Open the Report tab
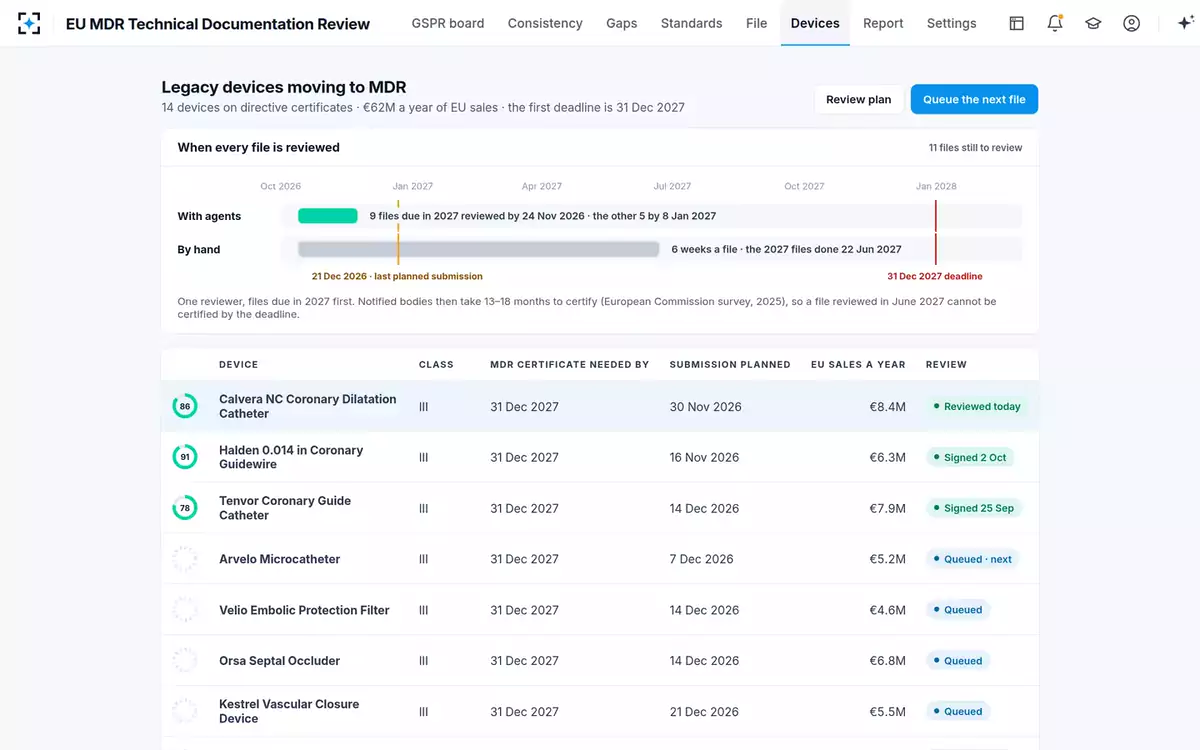Image resolution: width=1200 pixels, height=750 pixels. pyautogui.click(x=883, y=23)
